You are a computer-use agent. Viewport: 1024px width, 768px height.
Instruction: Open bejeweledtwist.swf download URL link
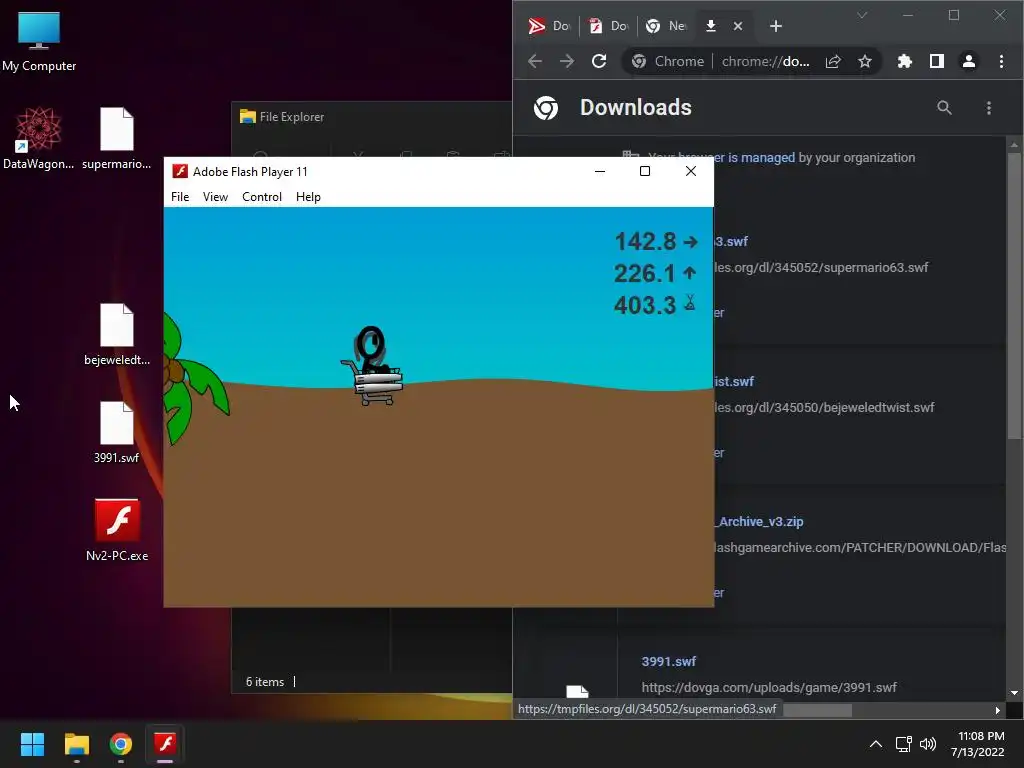[824, 408]
